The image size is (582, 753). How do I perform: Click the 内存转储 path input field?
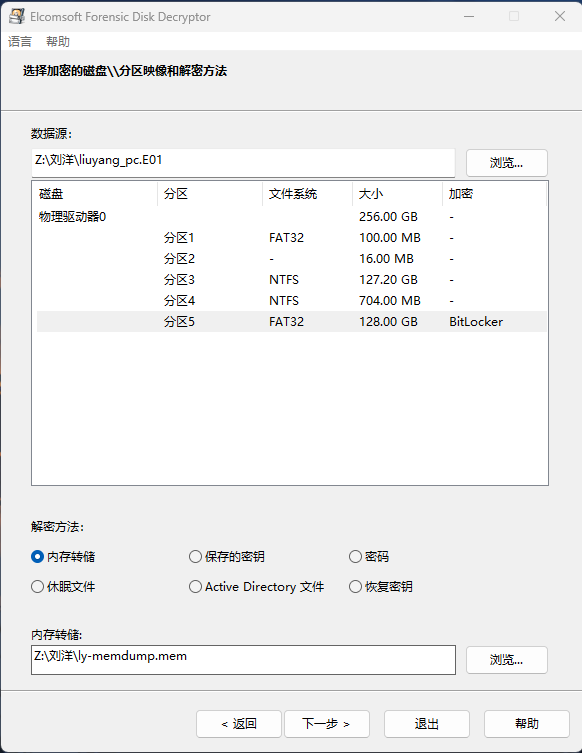click(243, 660)
